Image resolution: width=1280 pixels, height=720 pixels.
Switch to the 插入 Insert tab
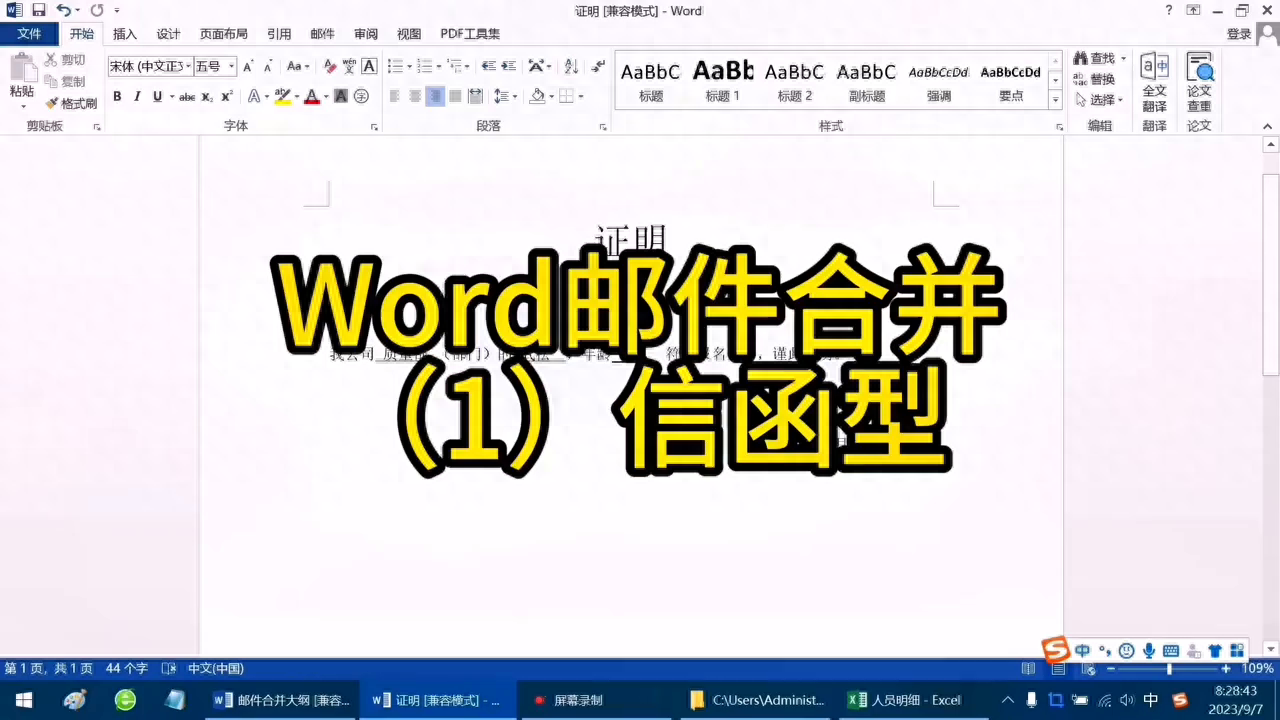coord(125,34)
